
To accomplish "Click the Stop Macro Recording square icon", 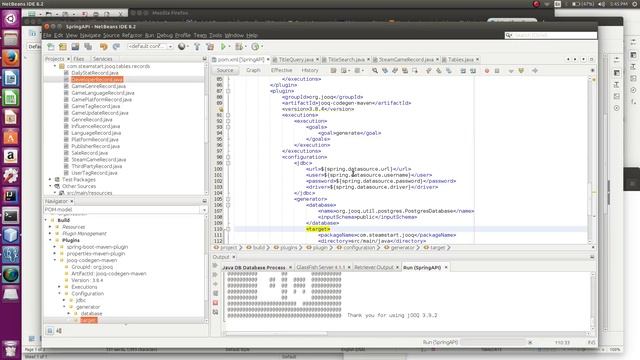I will pos(497,71).
